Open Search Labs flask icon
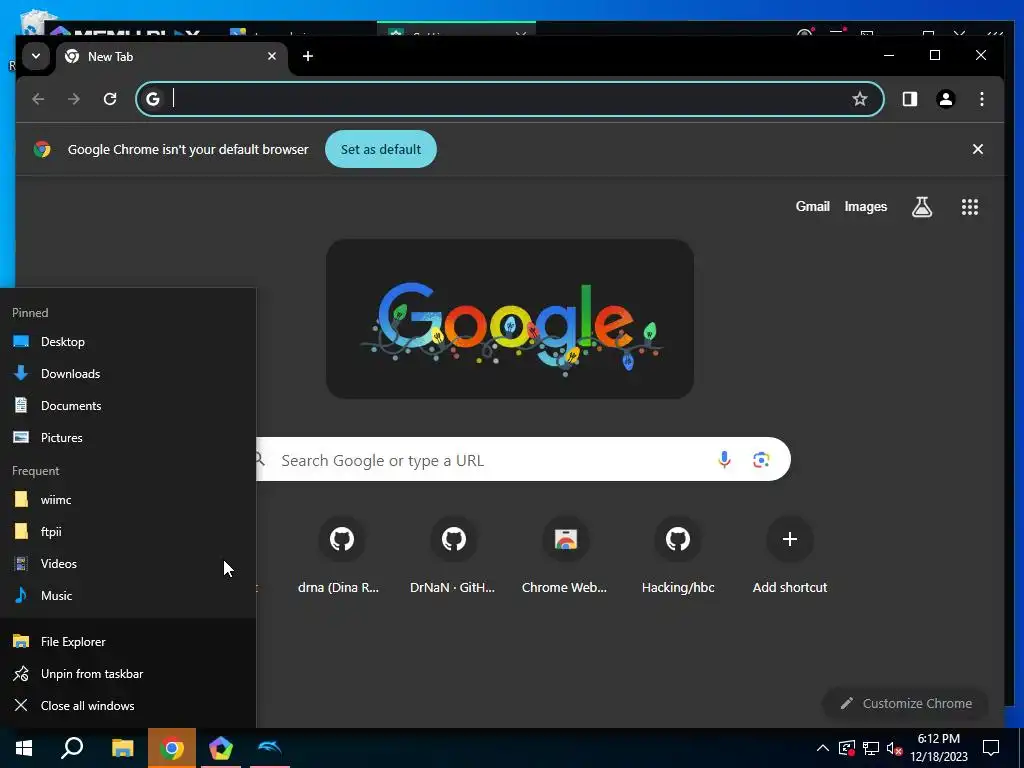 (921, 207)
